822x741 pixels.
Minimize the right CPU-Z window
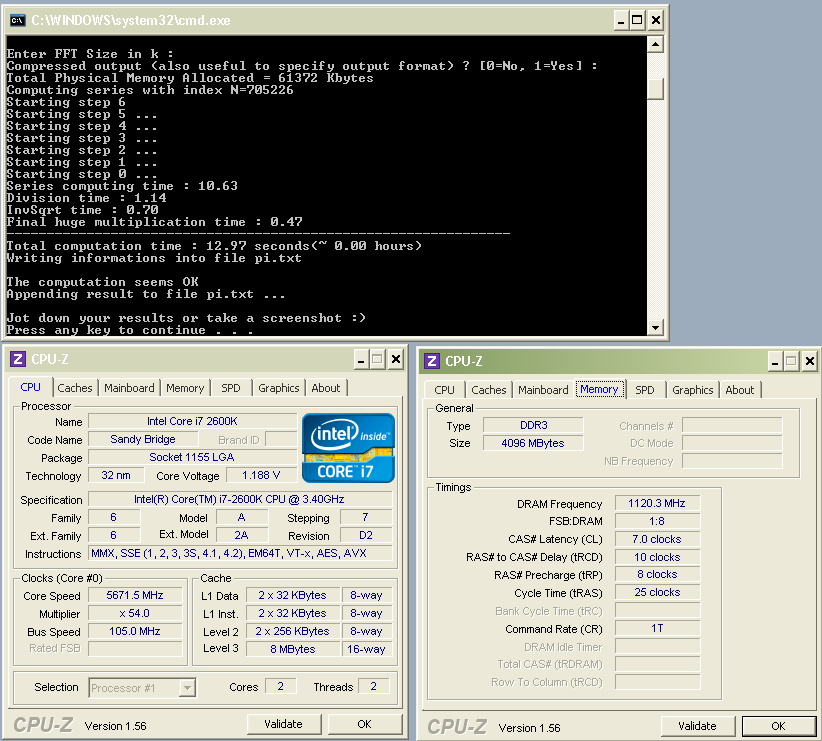pyautogui.click(x=775, y=361)
